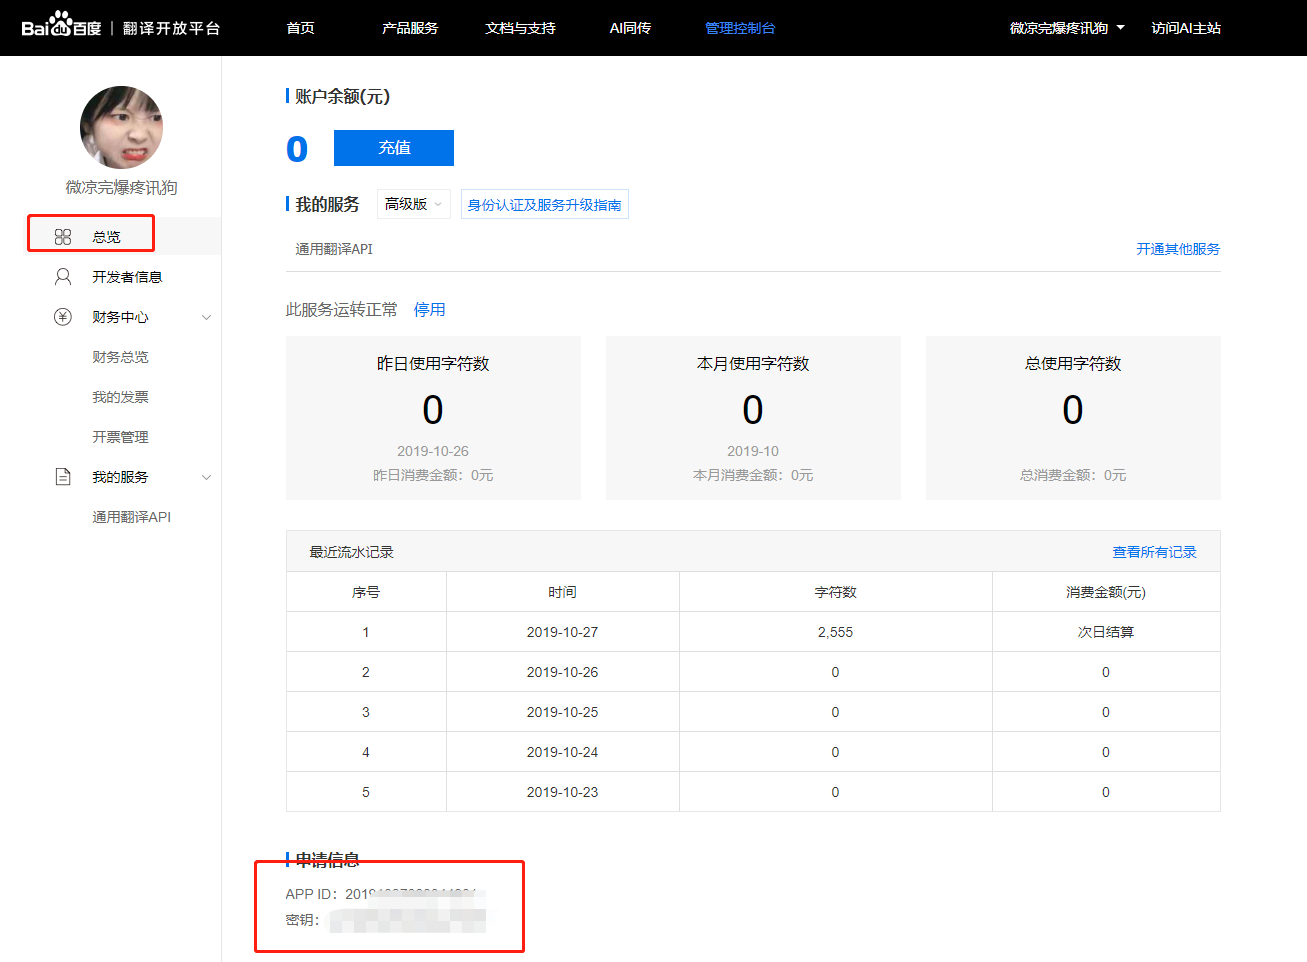
Task: Open the overview grid icon (总览)
Action: (63, 237)
